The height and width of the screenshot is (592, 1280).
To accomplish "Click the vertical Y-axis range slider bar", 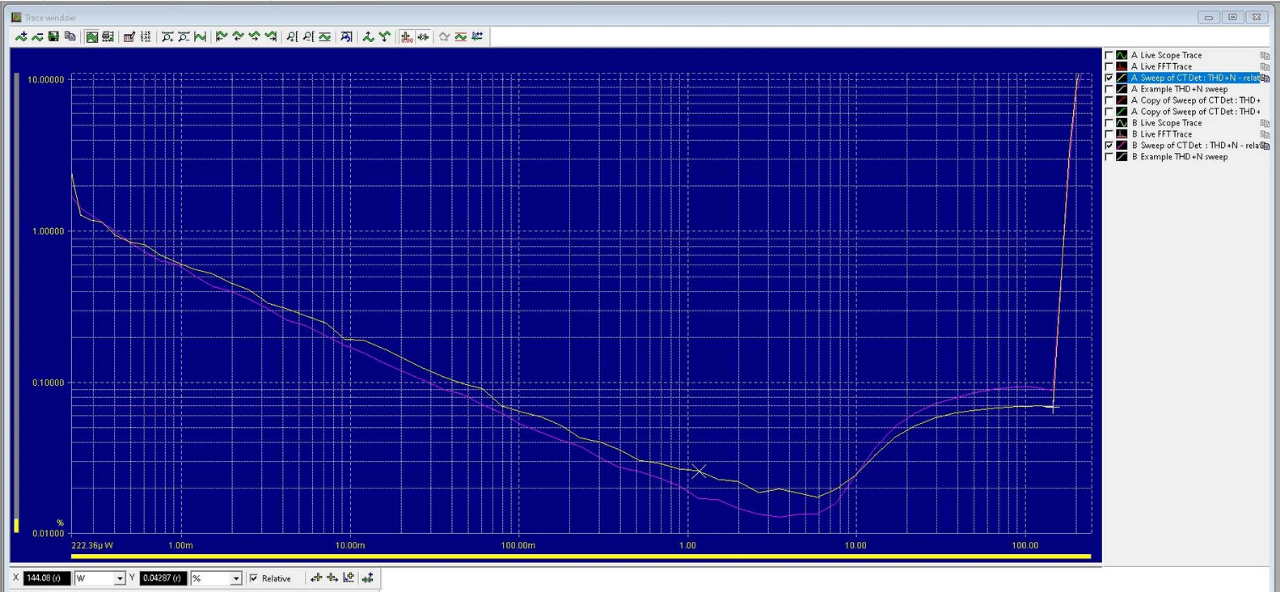I will [16, 304].
